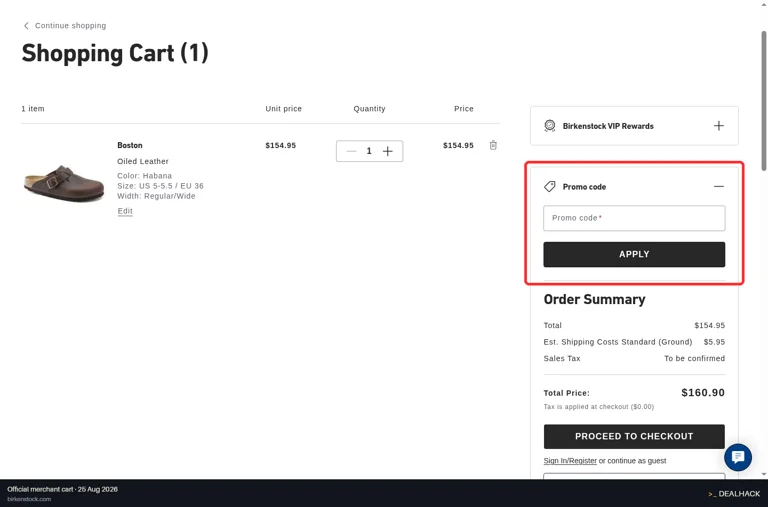
Task: Click the DEALHACK logo in bottom bar
Action: point(734,494)
